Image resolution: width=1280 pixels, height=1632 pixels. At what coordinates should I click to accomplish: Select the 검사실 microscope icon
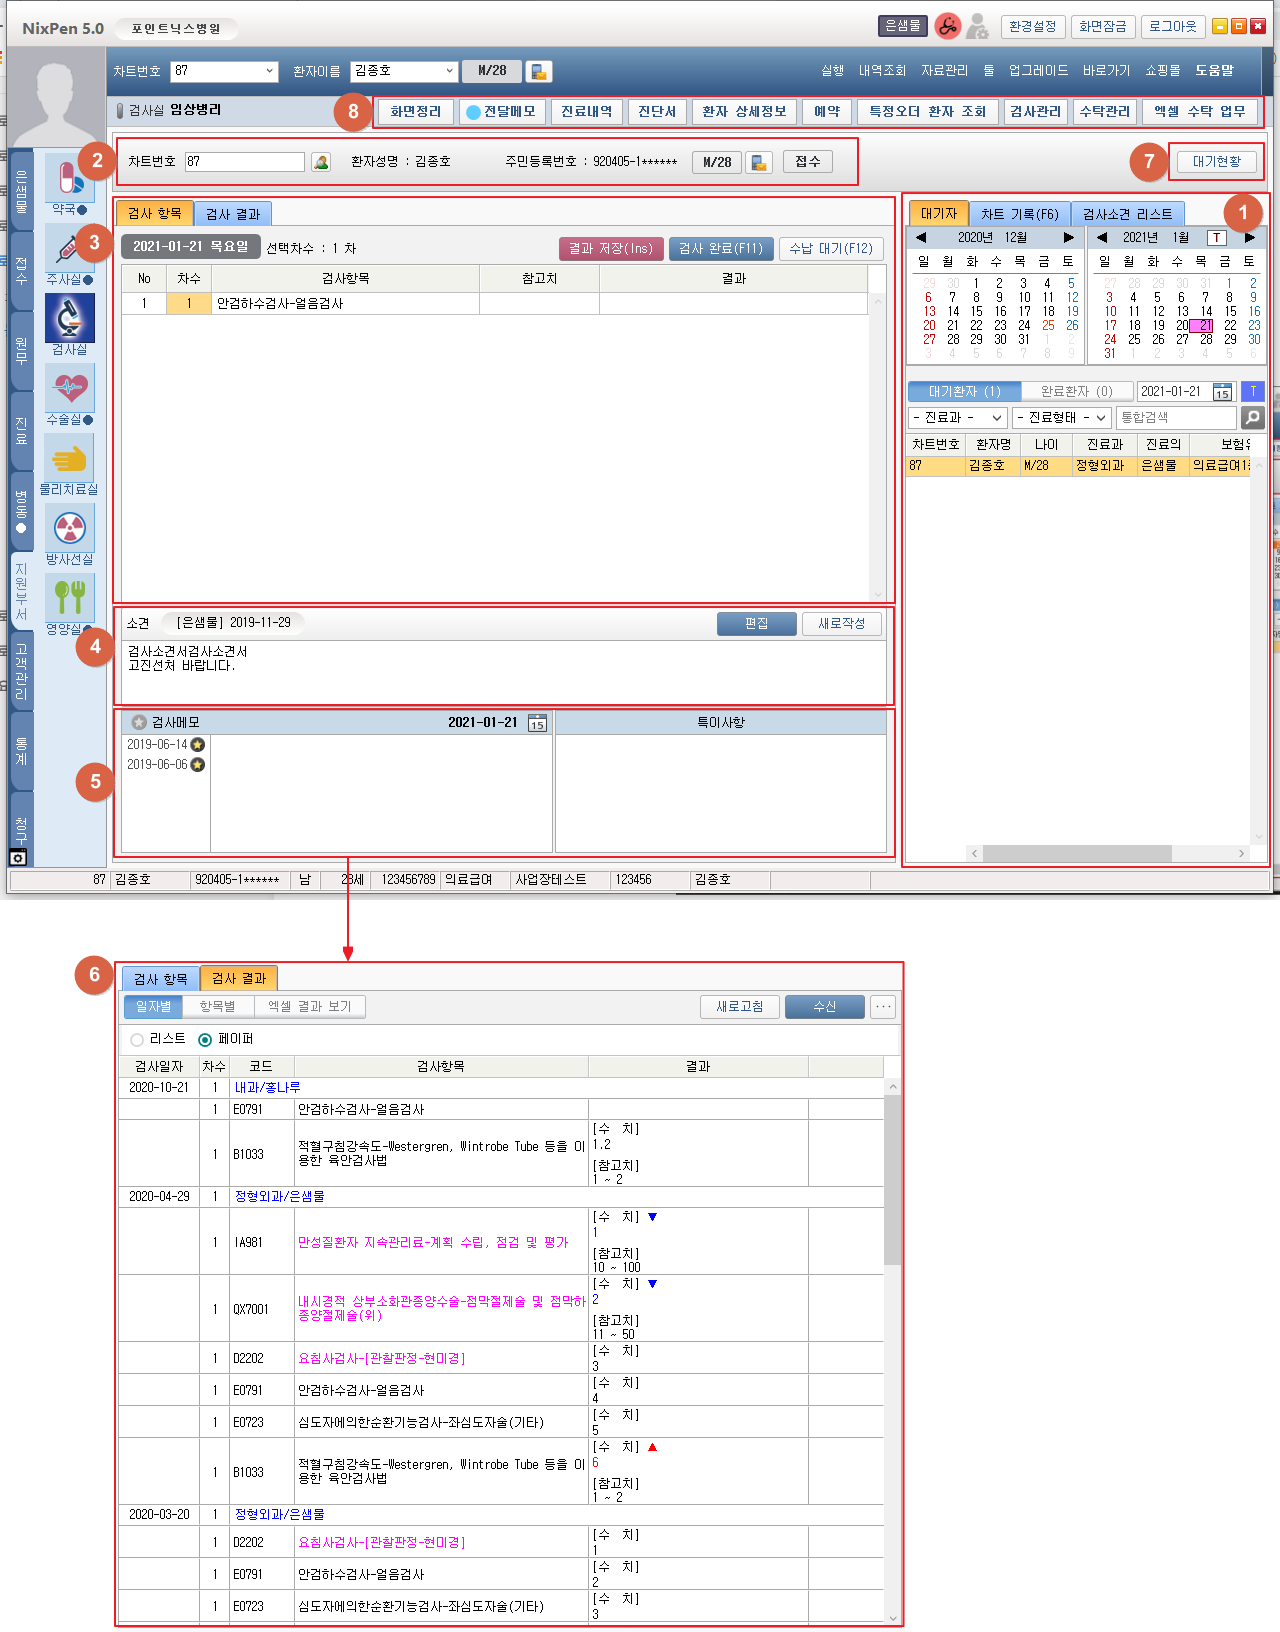point(69,319)
